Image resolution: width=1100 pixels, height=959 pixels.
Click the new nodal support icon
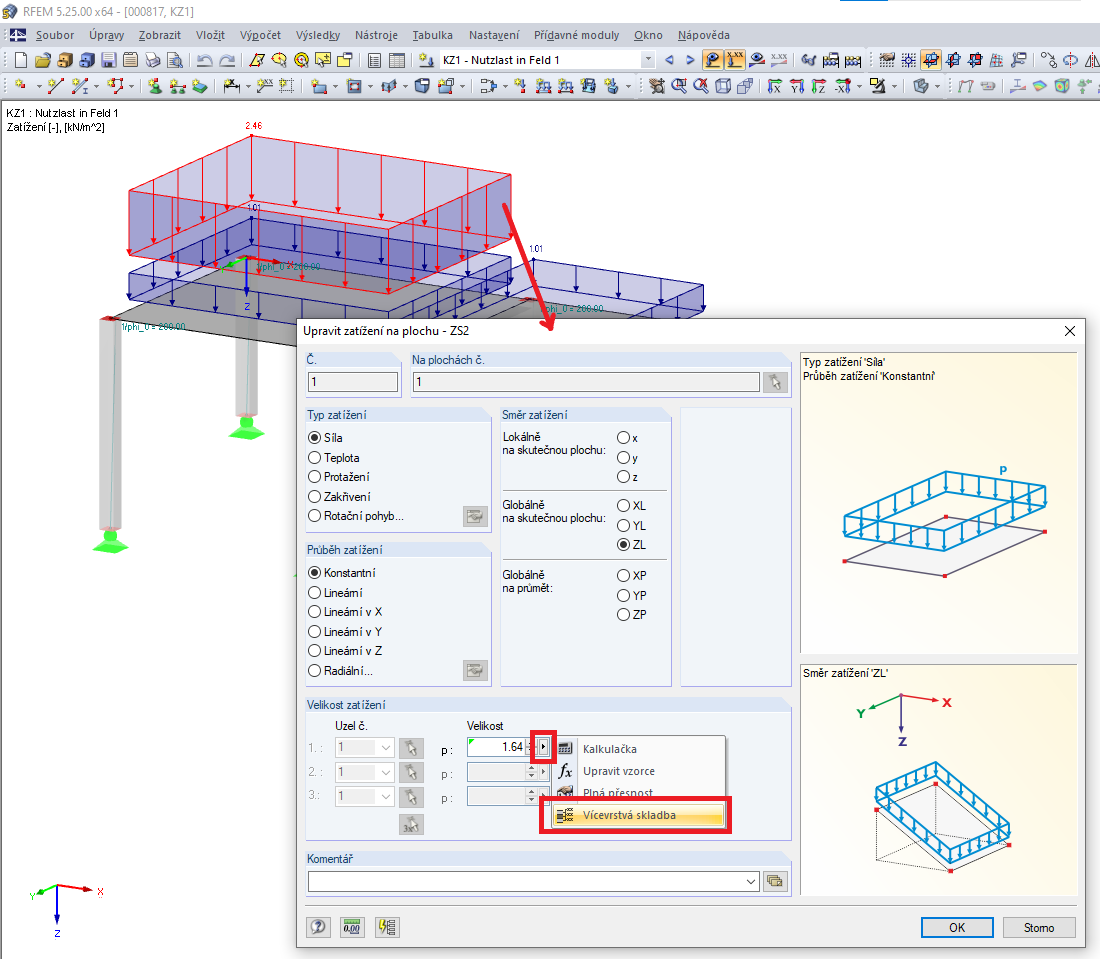pos(154,86)
